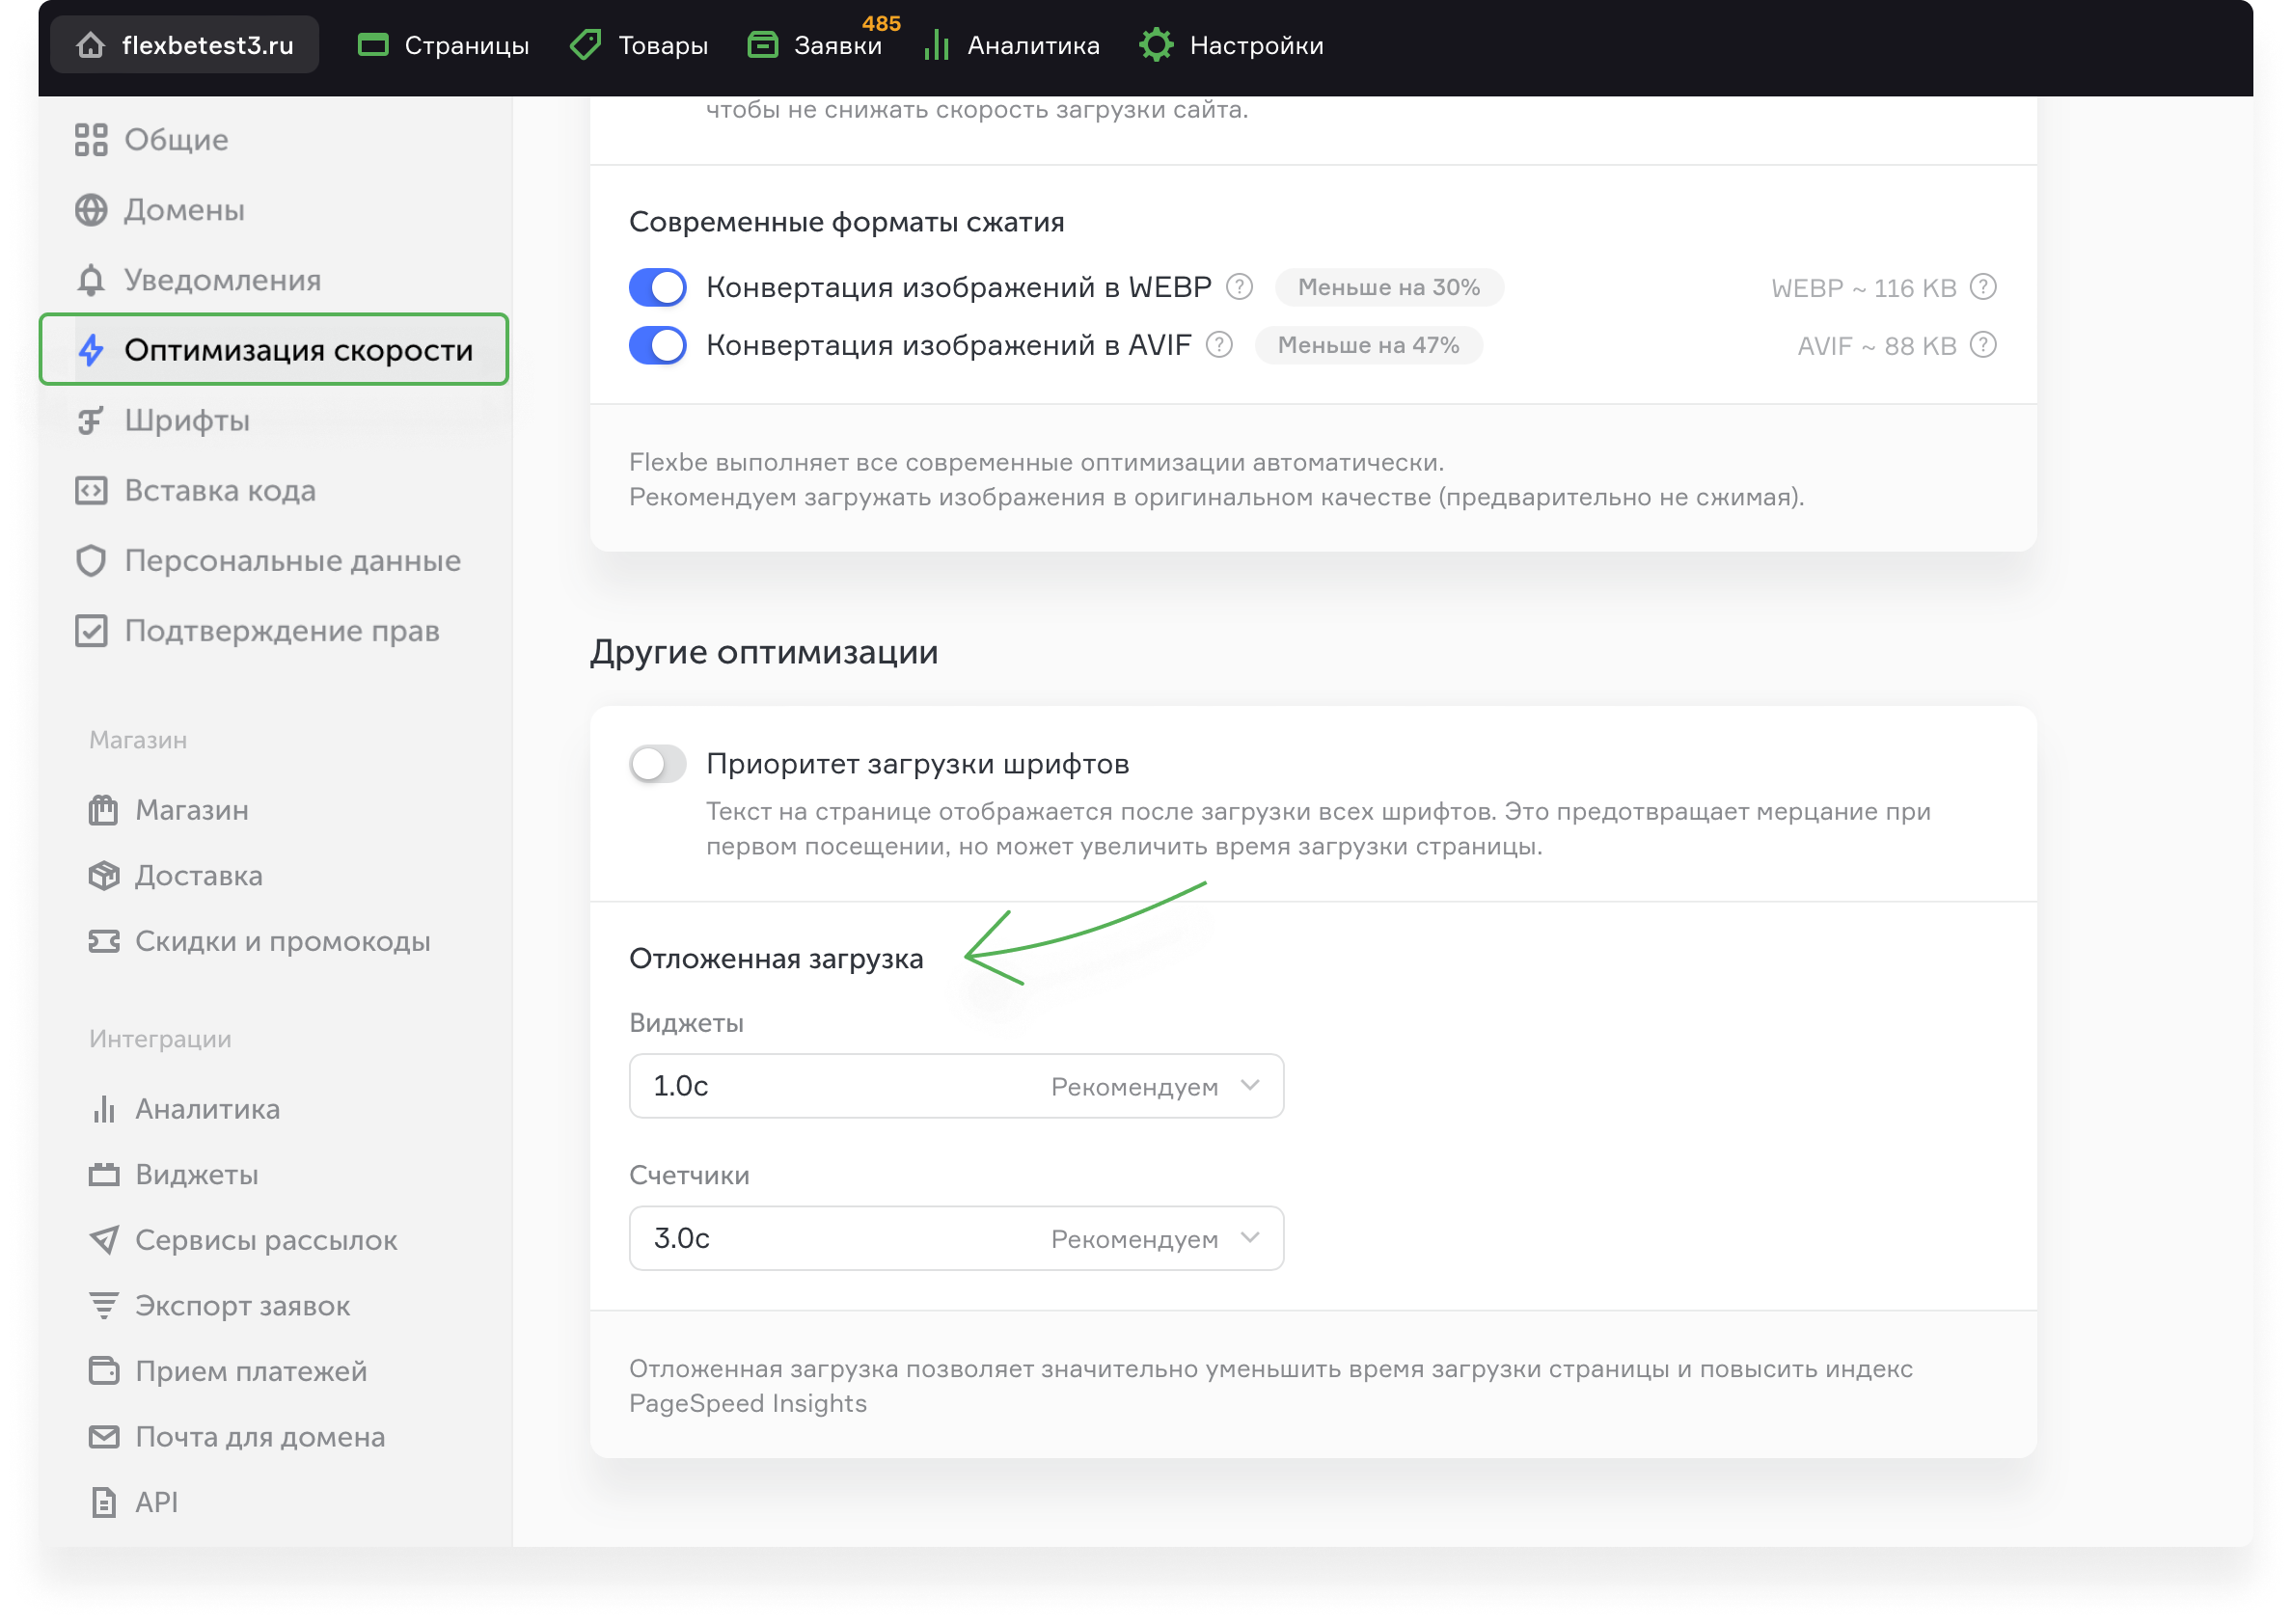Click help icon beside WEBP ~ 116 KB
The image size is (2292, 1624).
pyautogui.click(x=1983, y=287)
